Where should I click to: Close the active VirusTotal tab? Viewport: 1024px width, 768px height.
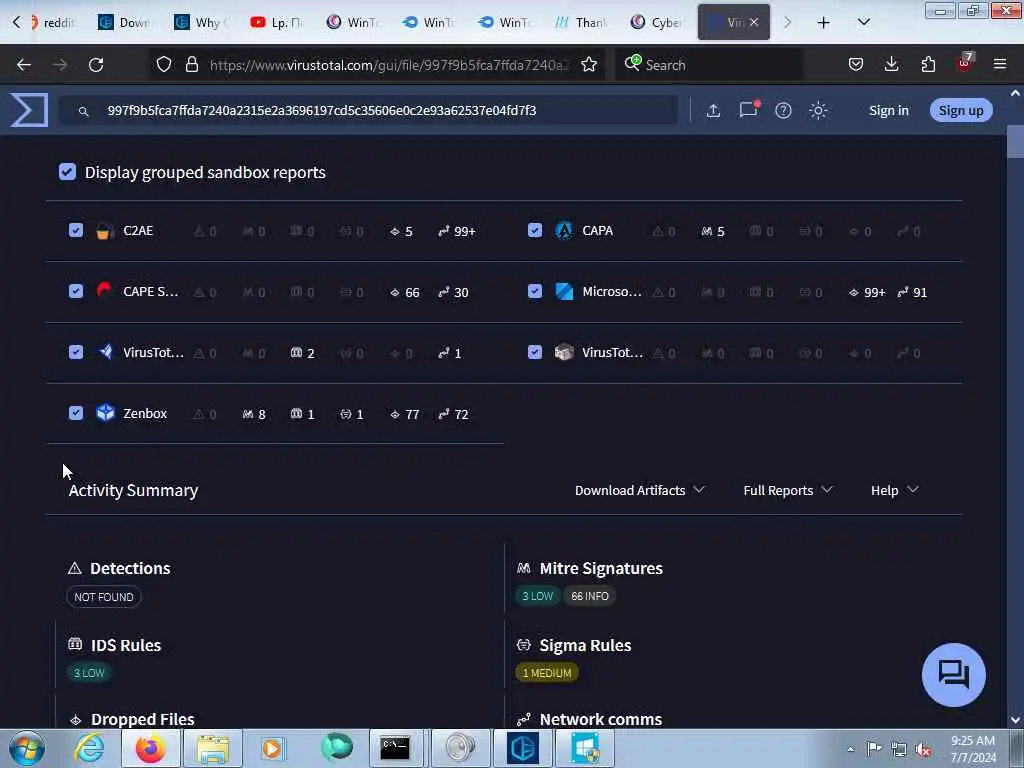tap(754, 22)
